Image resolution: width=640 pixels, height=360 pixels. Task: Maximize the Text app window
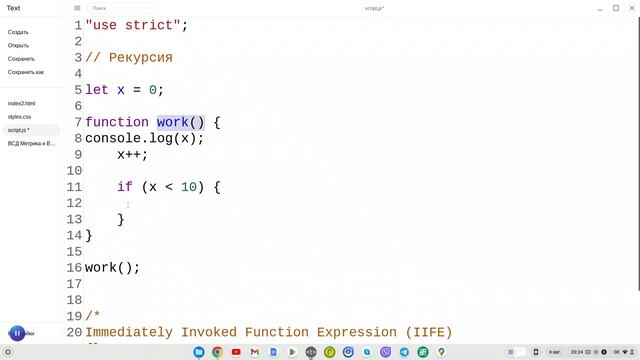click(616, 8)
